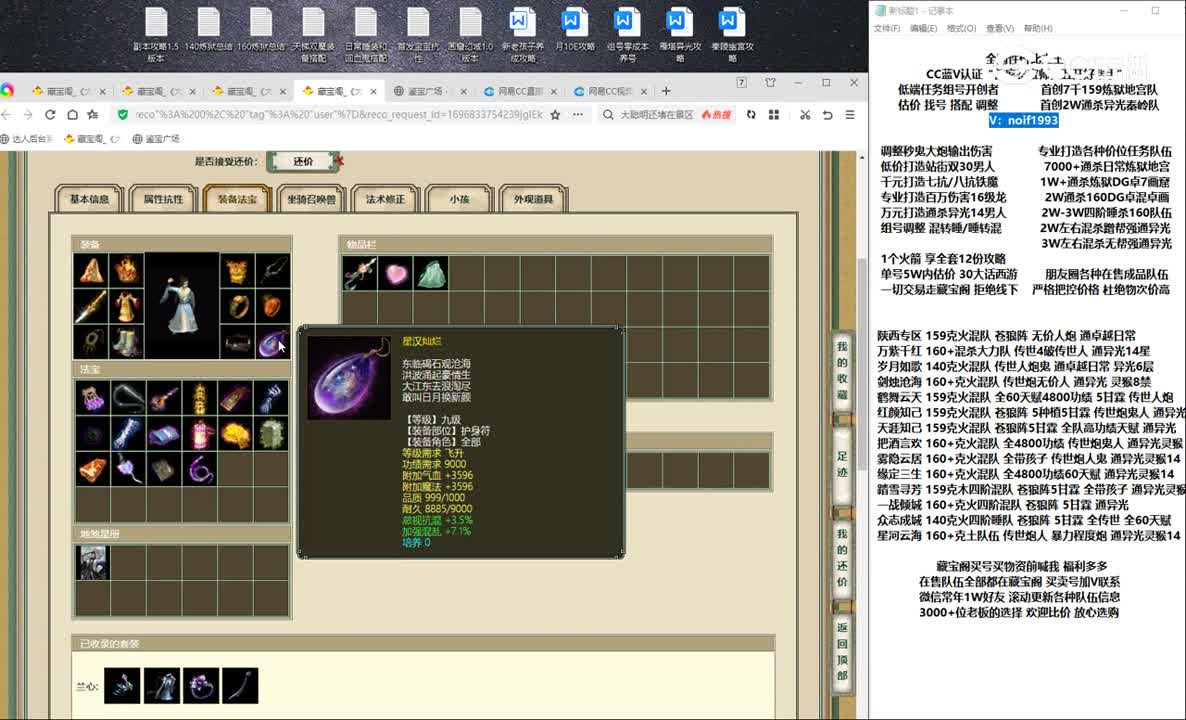
Task: Open the Notepad 编辑(E) menu
Action: 924,28
